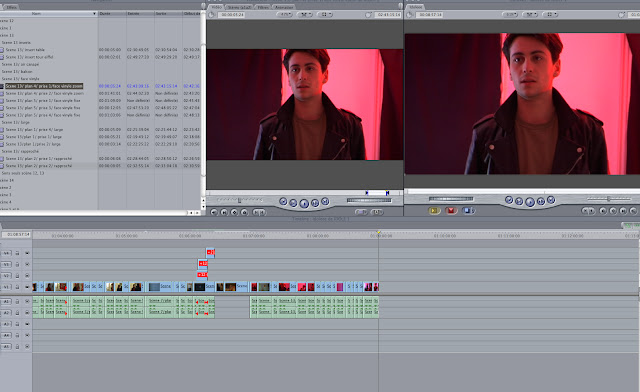Click the red Overwrite edit button in Canvas
The height and width of the screenshot is (392, 640).
(x=451, y=210)
